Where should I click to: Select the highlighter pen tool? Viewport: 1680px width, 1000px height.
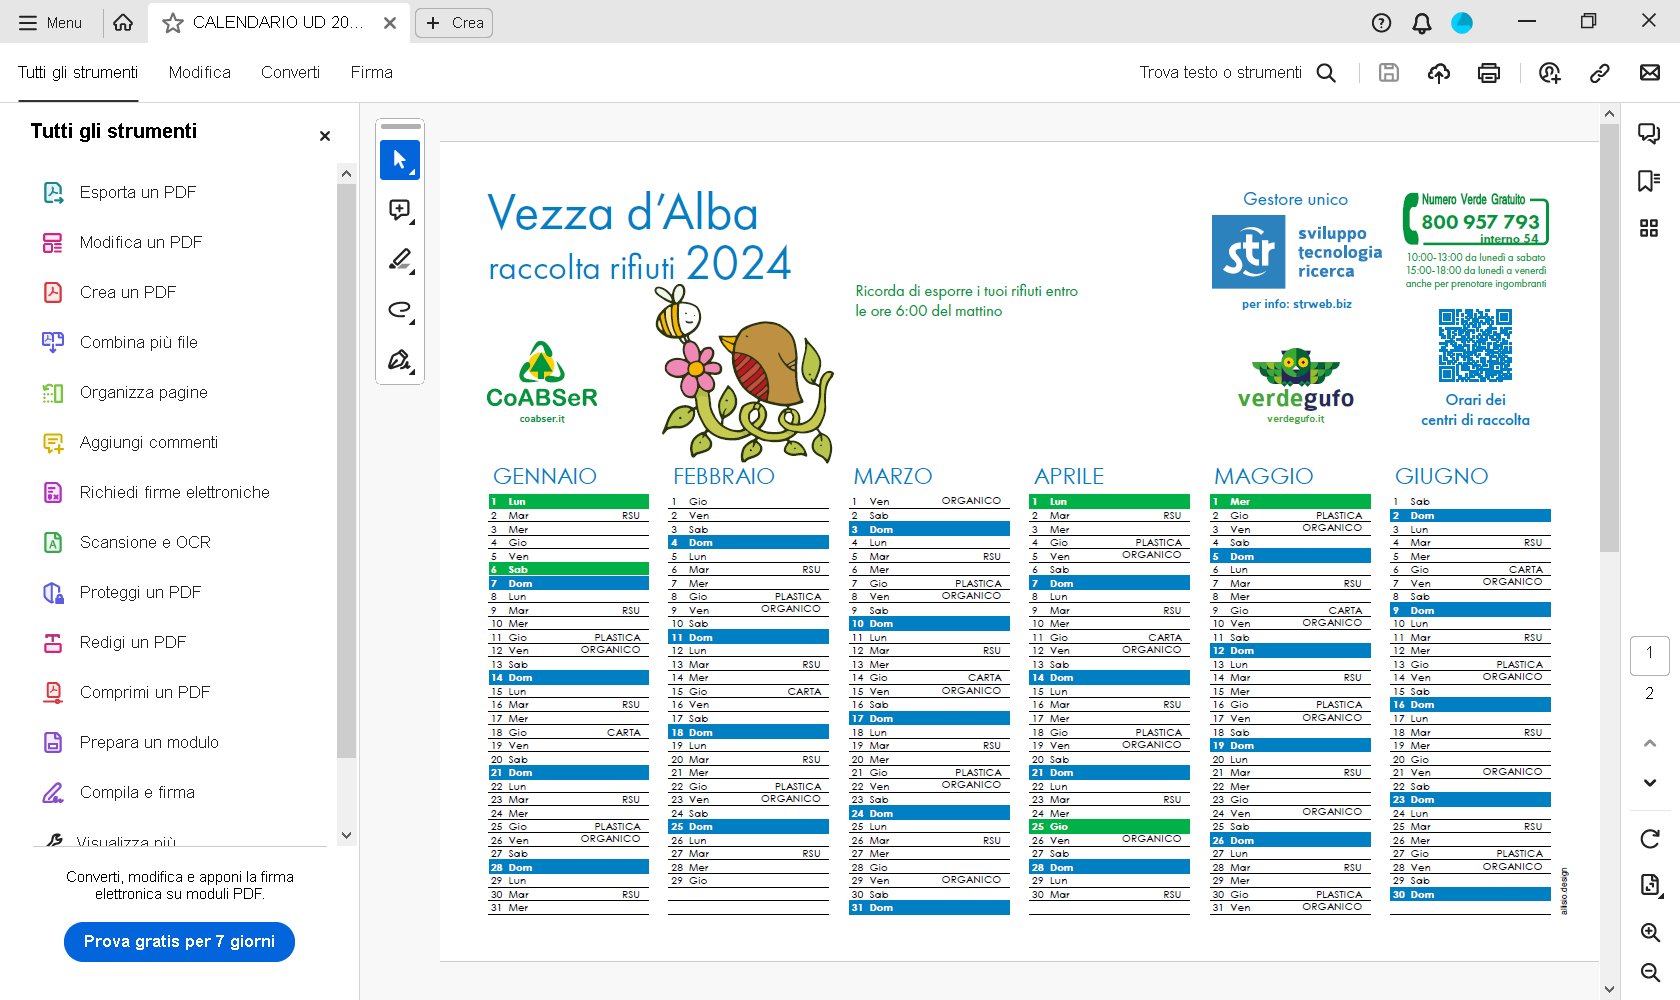400,260
